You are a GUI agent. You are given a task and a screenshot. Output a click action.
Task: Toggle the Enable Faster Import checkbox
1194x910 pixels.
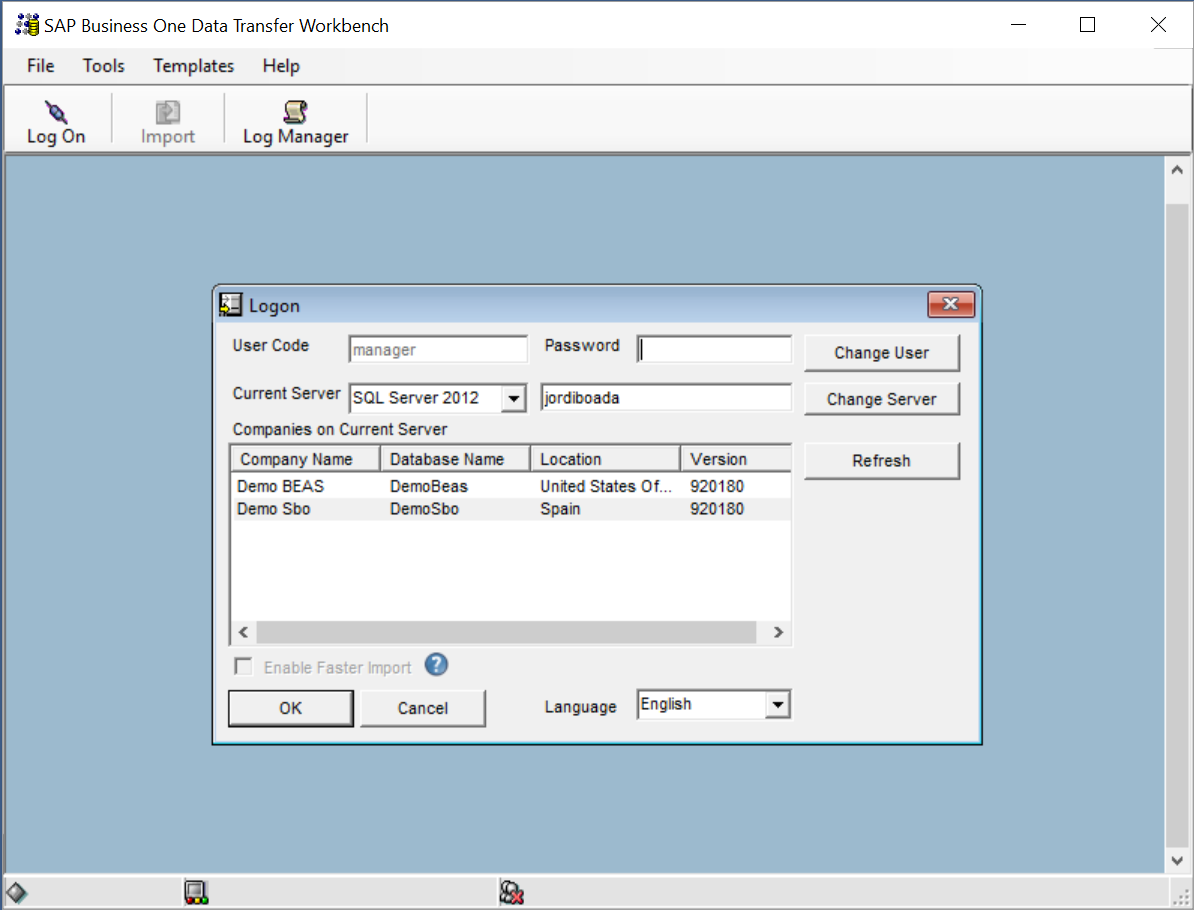tap(244, 667)
